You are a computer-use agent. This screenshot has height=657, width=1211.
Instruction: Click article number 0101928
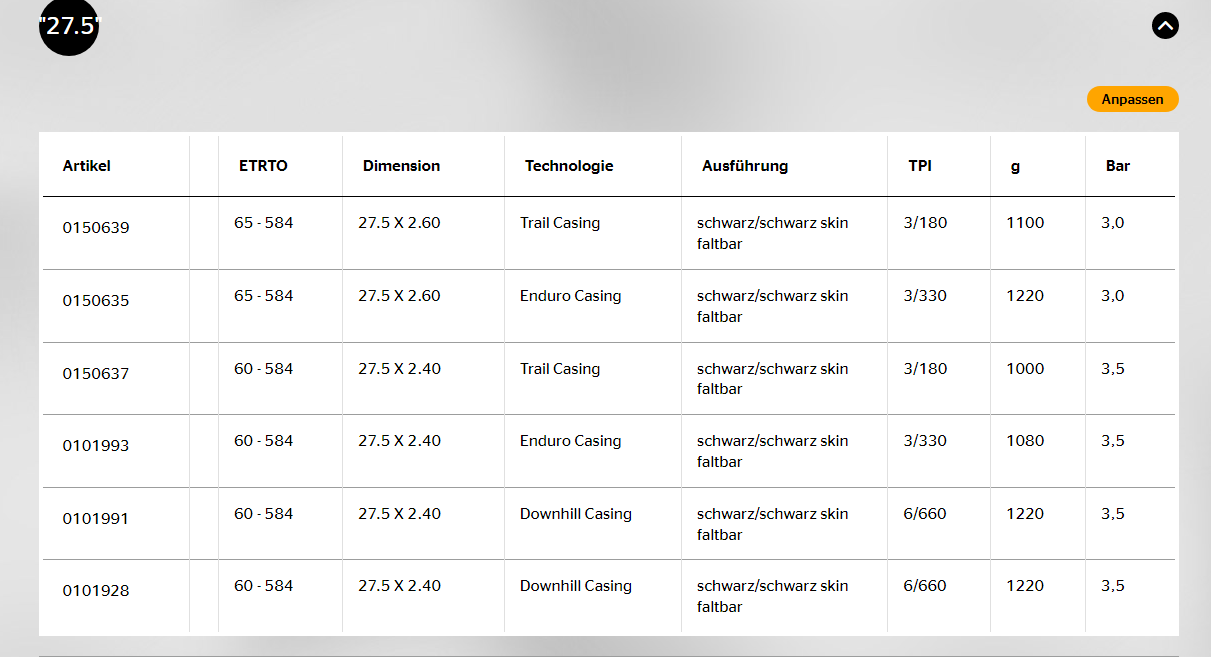tap(96, 591)
